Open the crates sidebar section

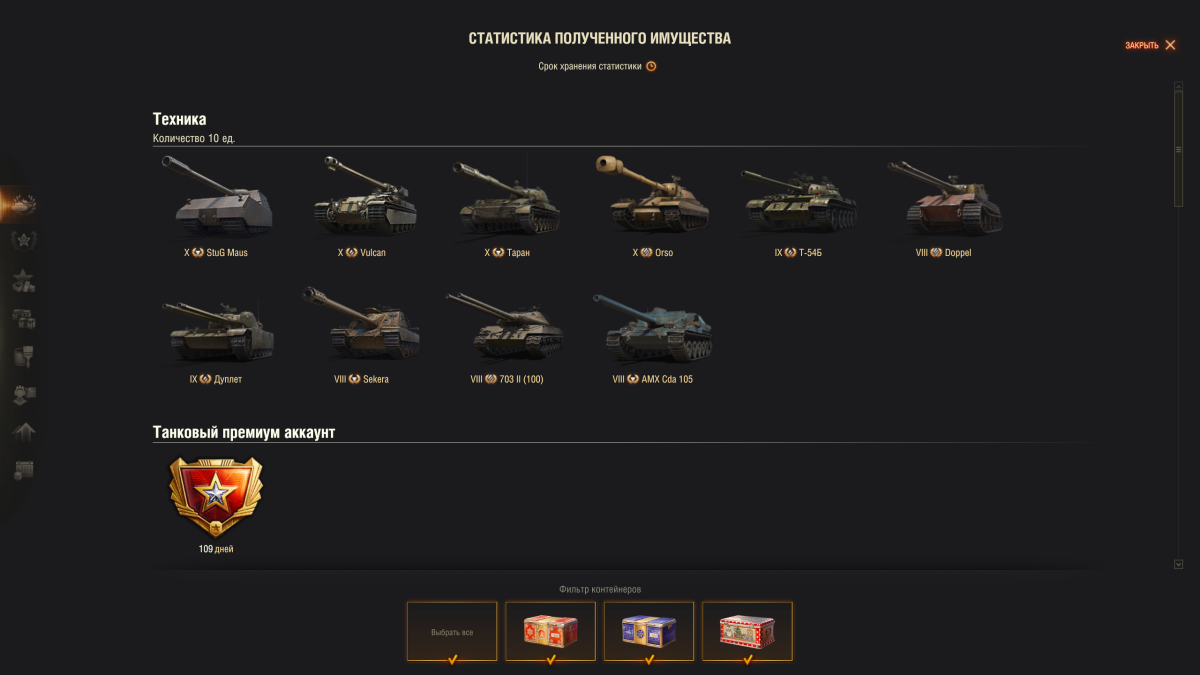23,319
